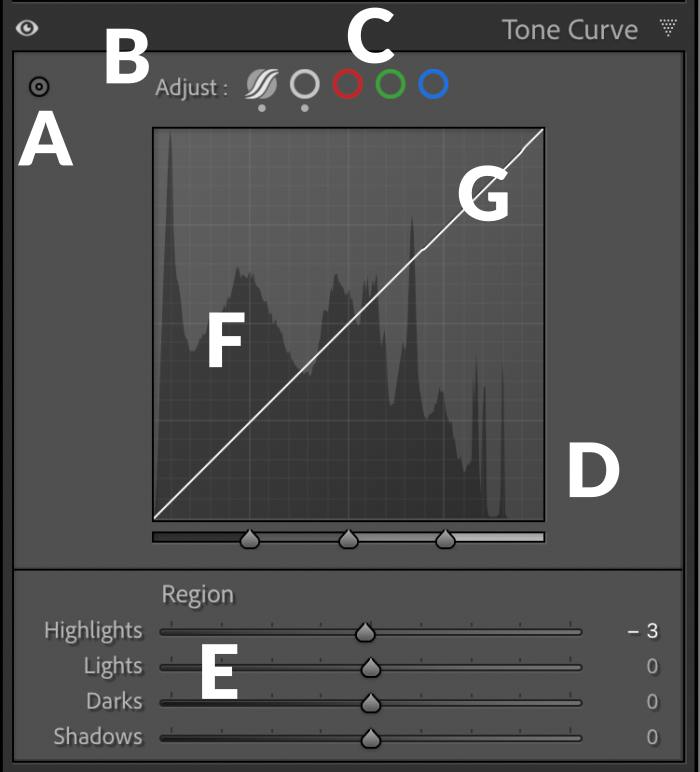Toggle Tone Curve panel visibility eye
Screen dimensions: 700x772
(x=27, y=28)
